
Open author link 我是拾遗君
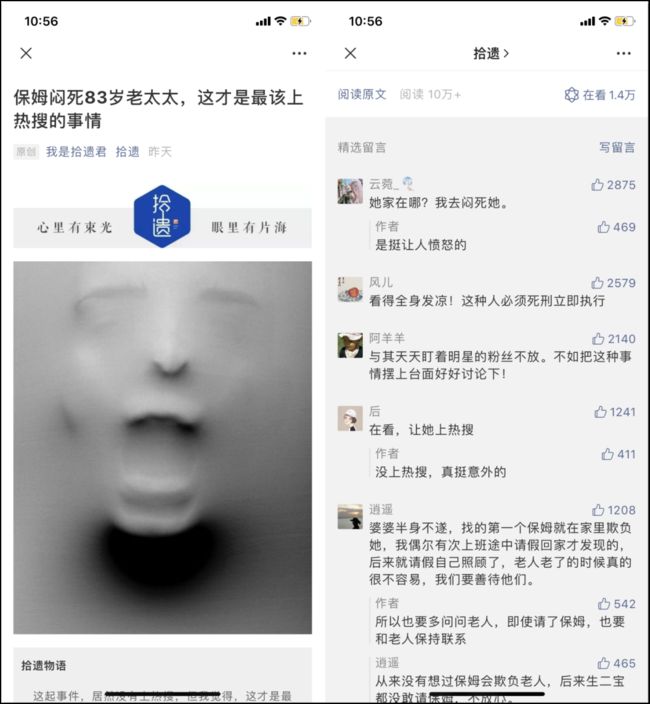pyautogui.click(x=76, y=152)
